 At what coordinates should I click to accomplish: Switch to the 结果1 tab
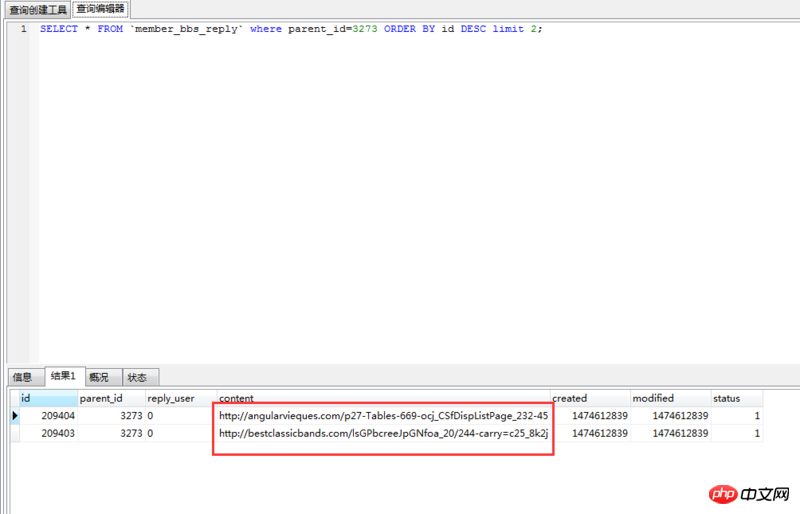[63, 376]
